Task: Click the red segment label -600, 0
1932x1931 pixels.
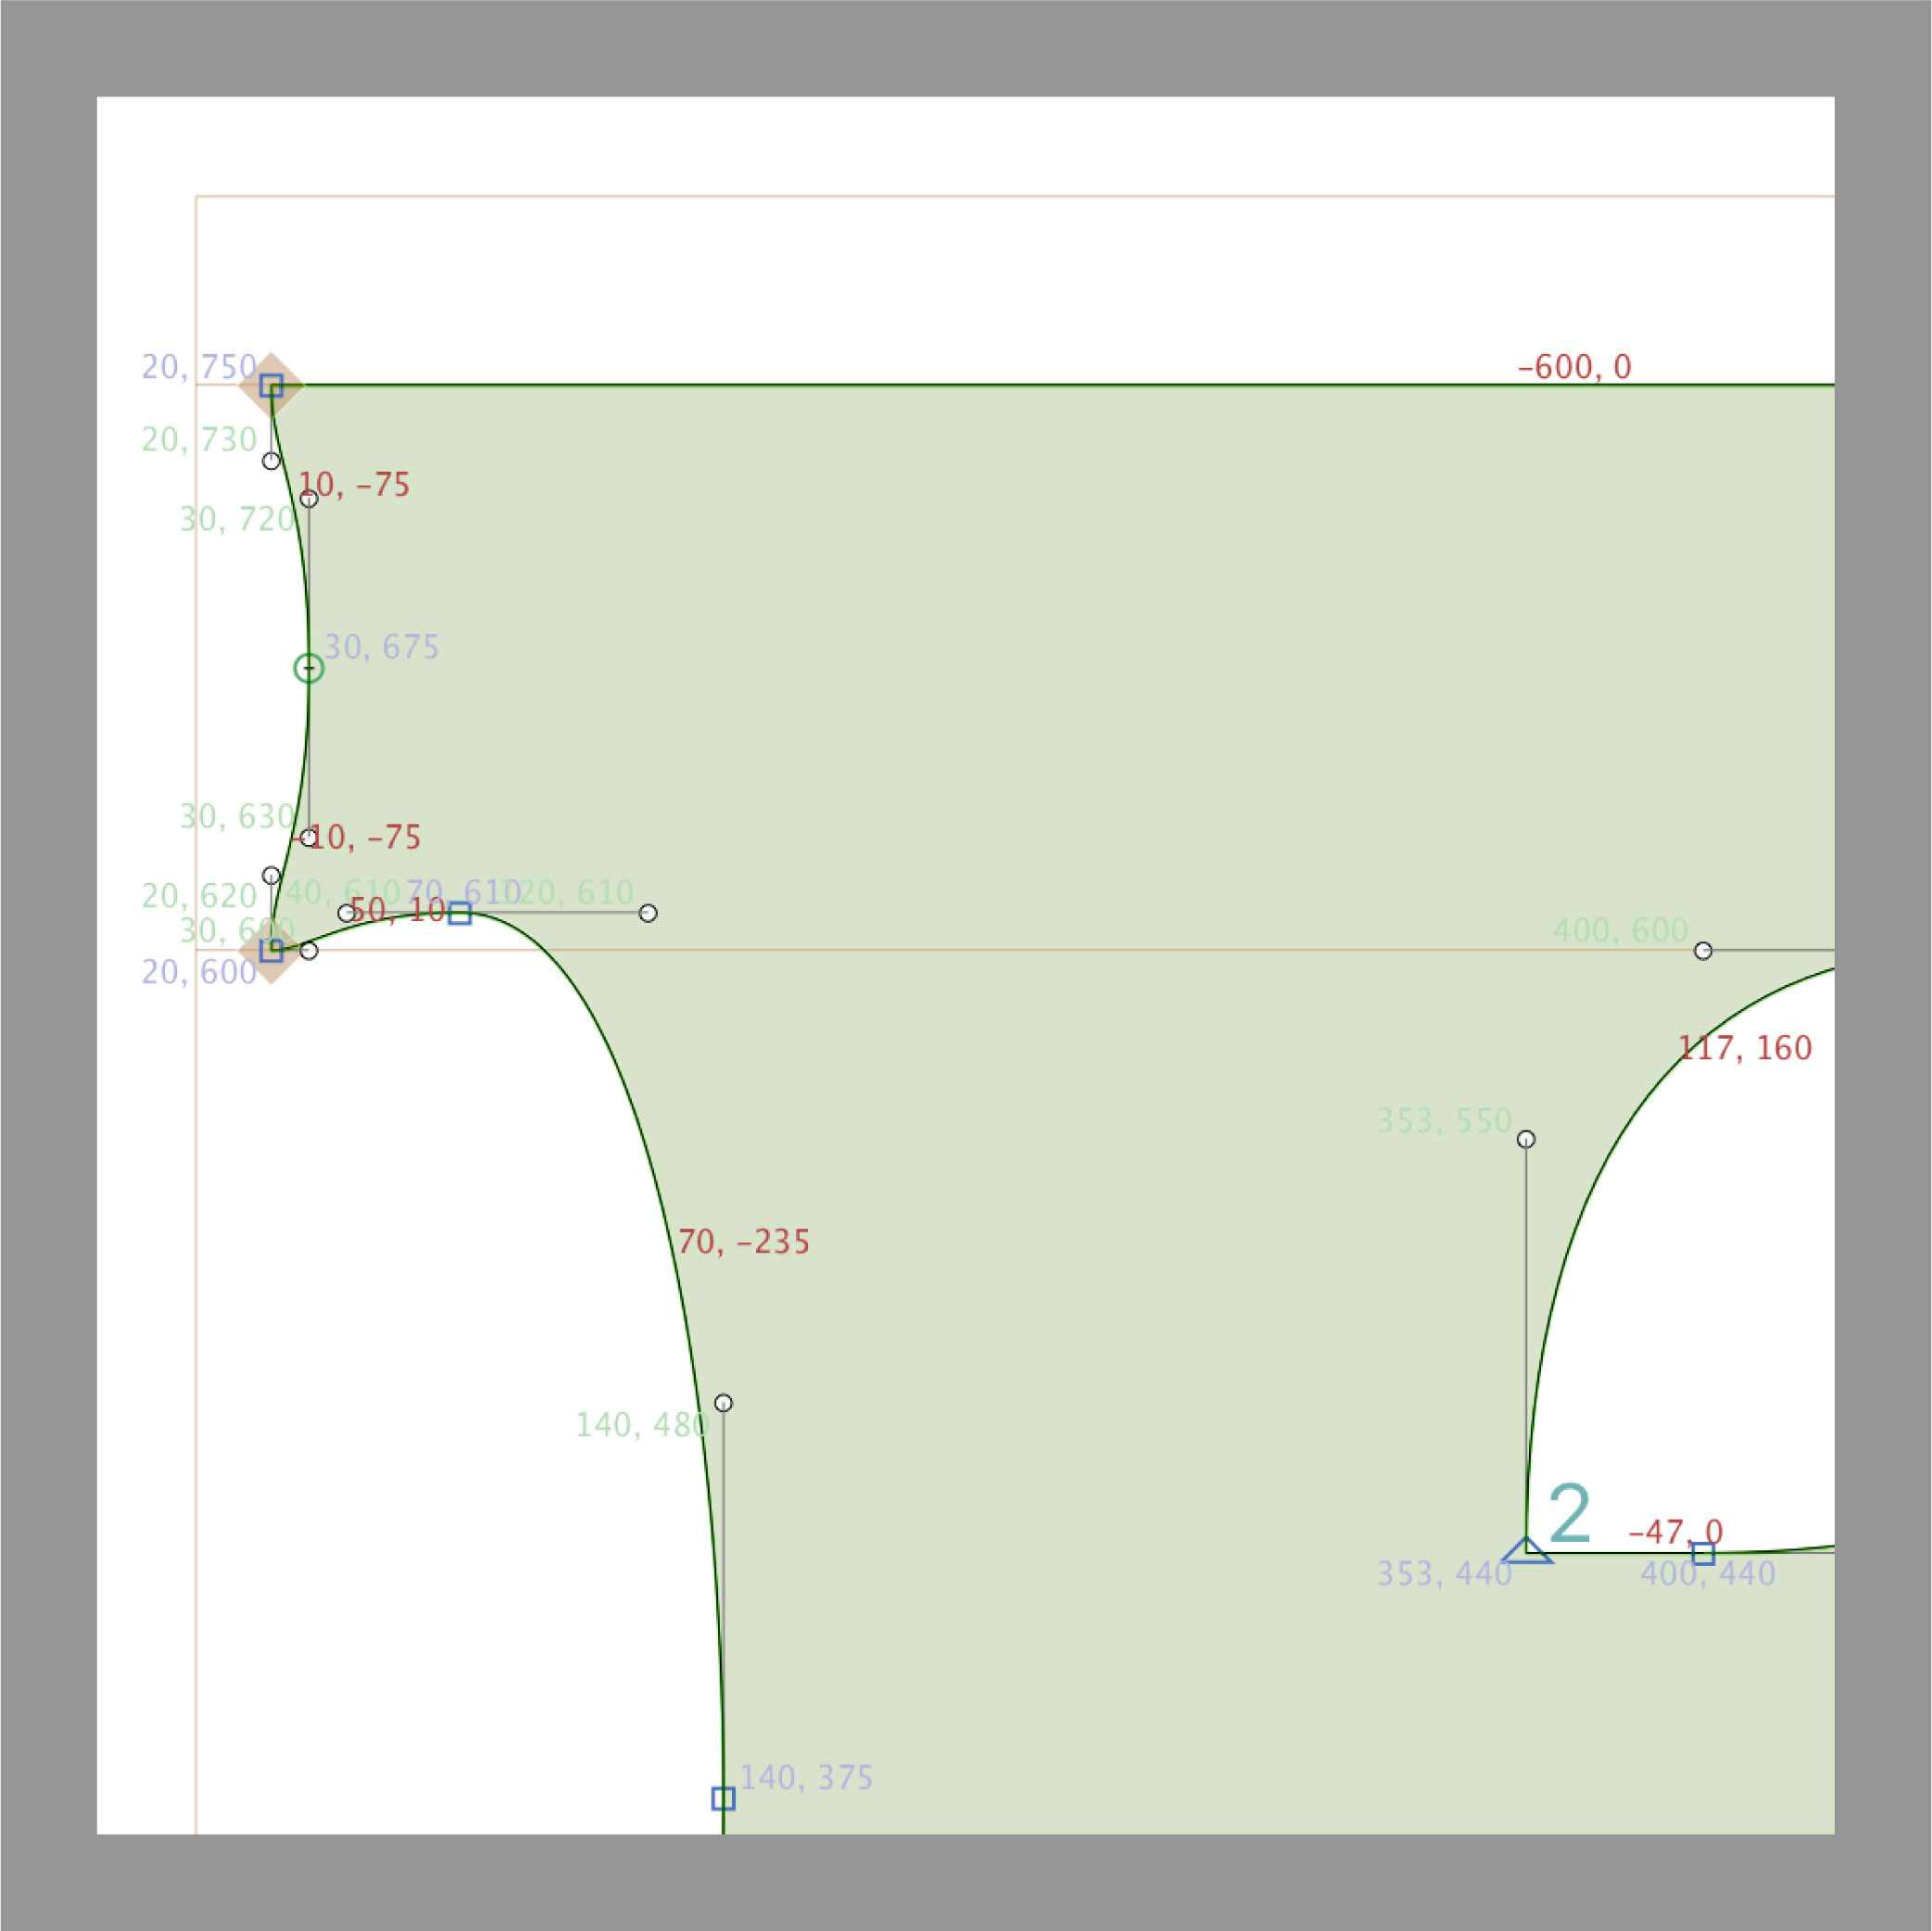Action: 1574,368
